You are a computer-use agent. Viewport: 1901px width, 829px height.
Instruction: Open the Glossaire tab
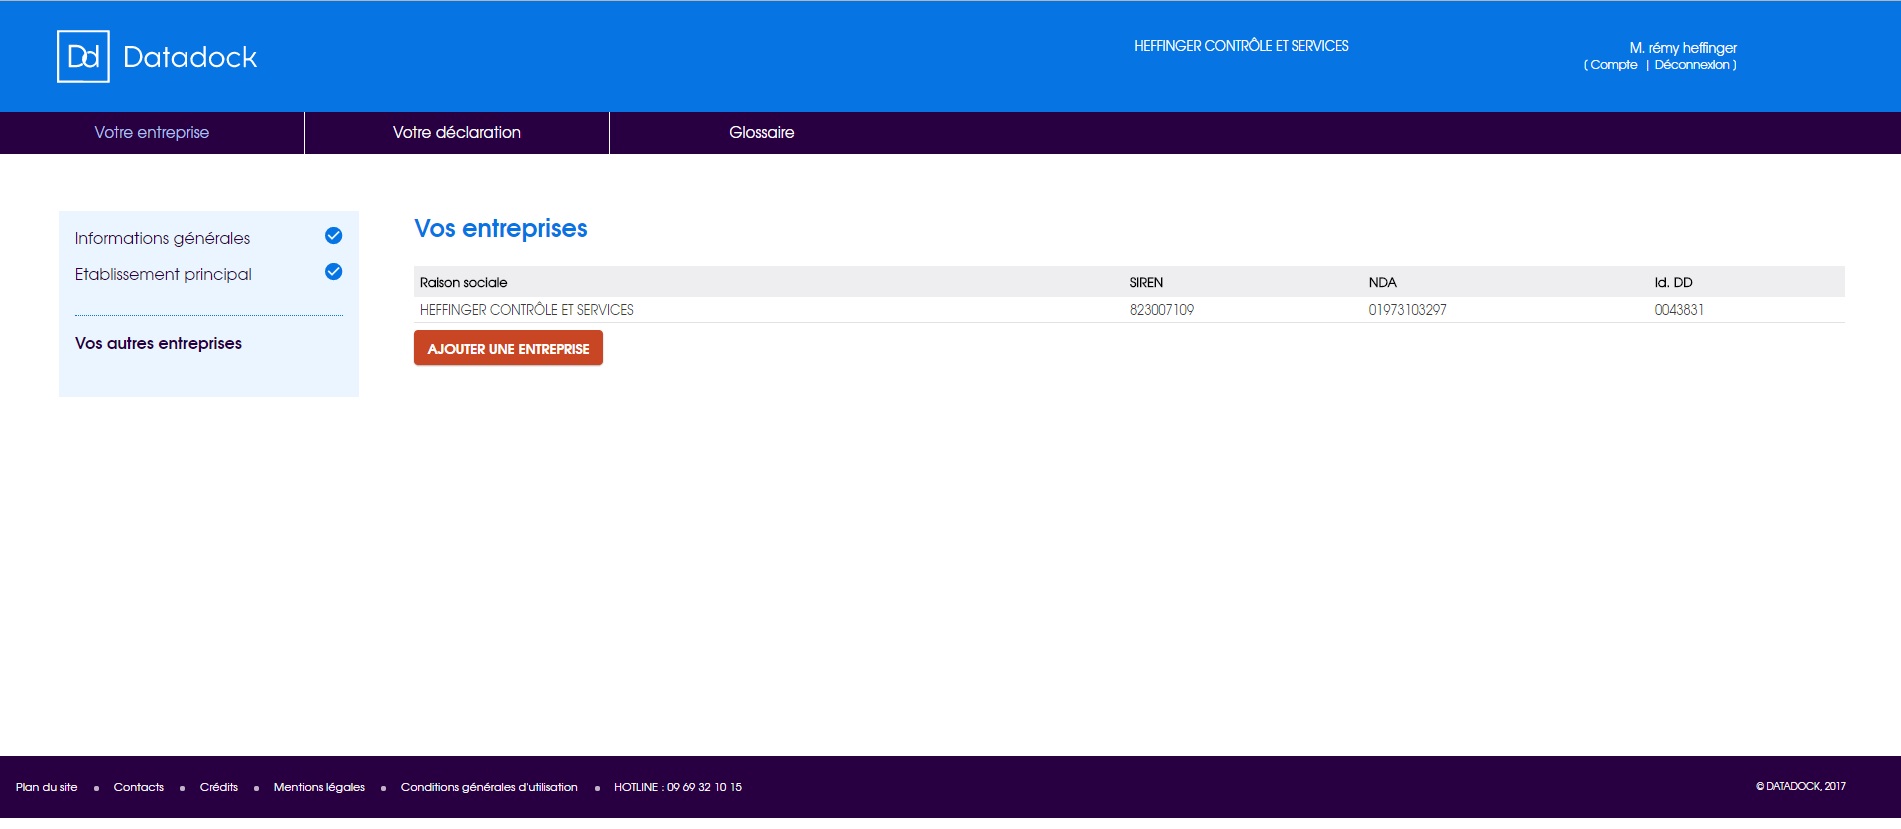(x=762, y=133)
